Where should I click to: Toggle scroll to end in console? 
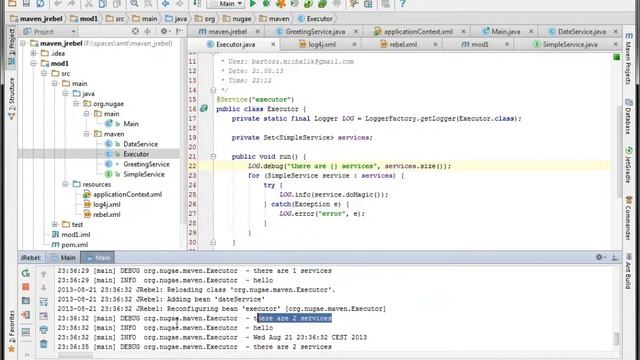click(44, 316)
